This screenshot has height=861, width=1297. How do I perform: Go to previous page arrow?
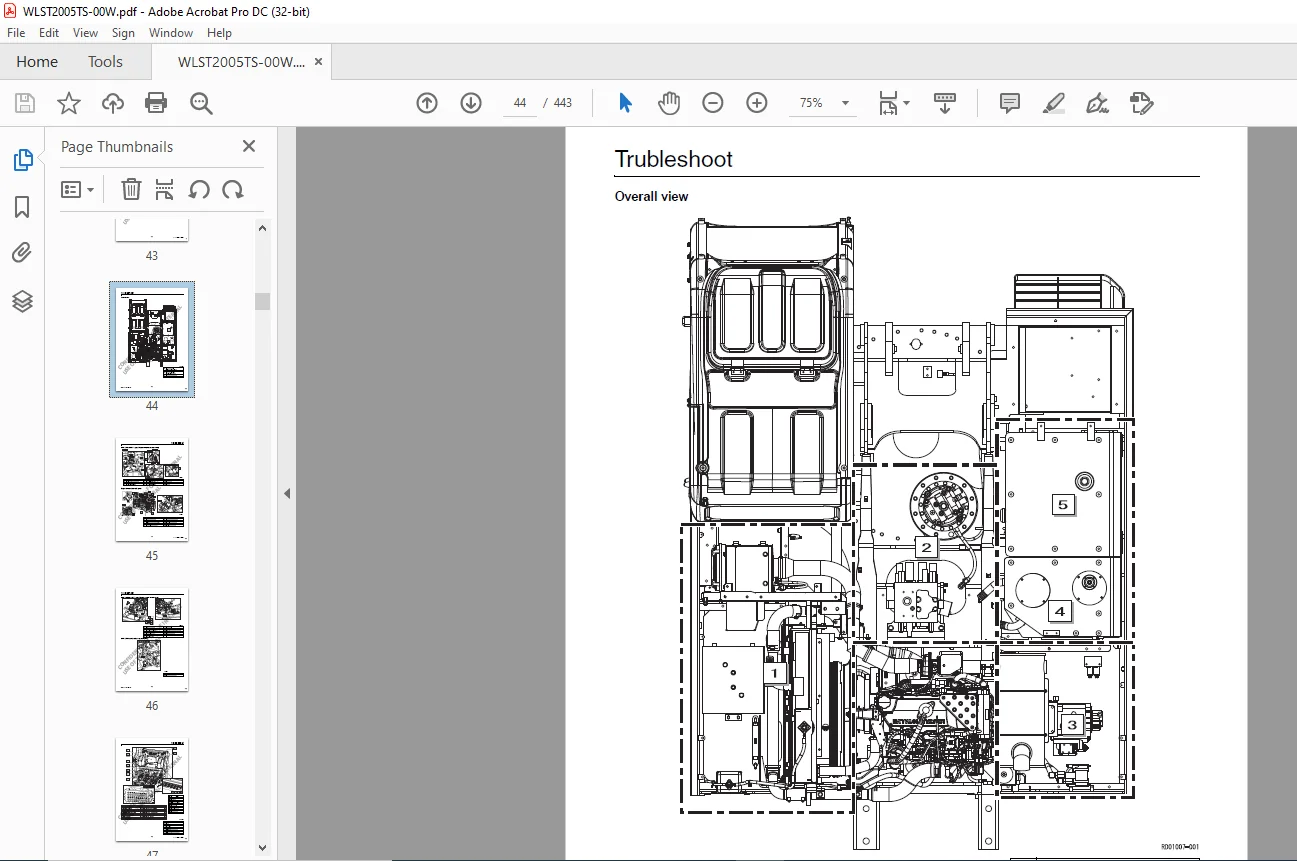(x=427, y=103)
